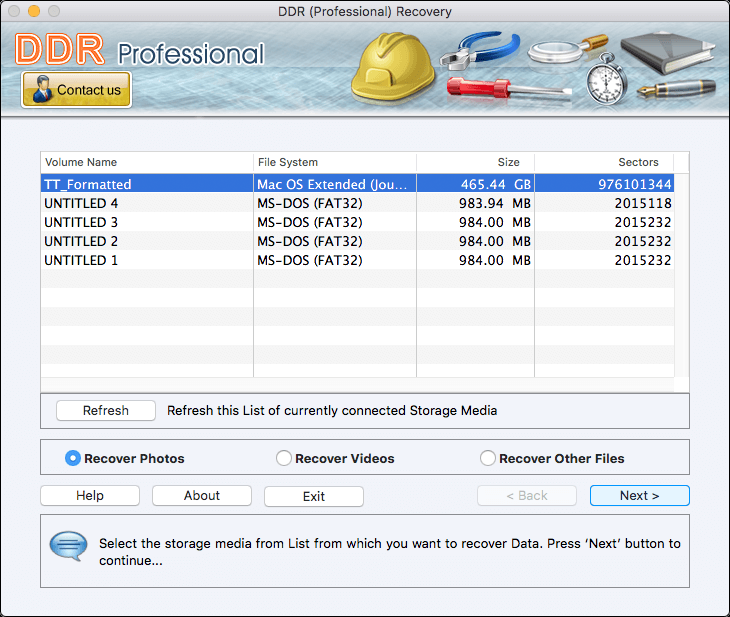Select the UNTITLED 1 volume
This screenshot has height=617, width=730.
click(357, 260)
